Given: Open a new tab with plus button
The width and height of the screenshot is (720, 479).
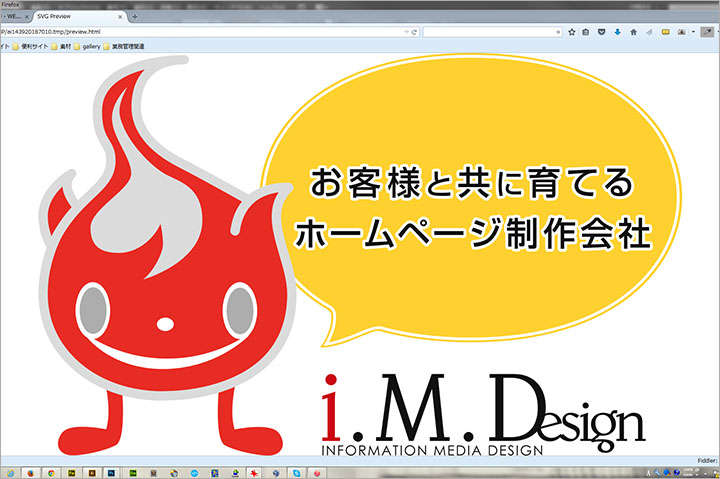Looking at the screenshot, I should (x=135, y=17).
